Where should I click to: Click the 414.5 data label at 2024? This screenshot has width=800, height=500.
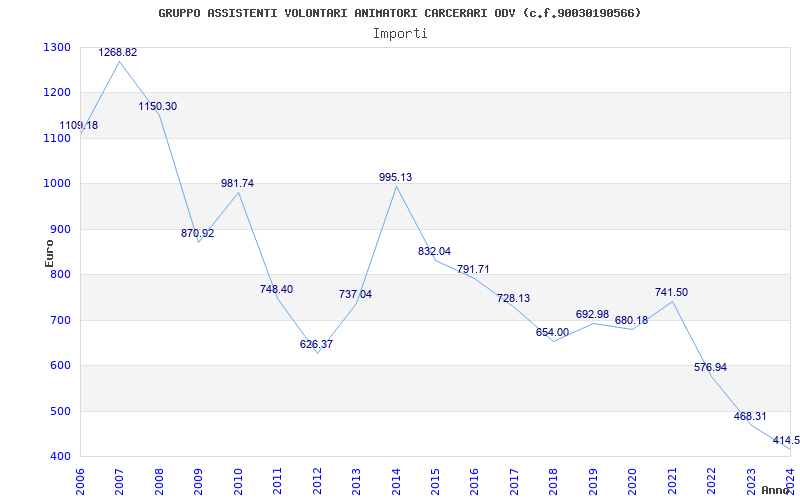pyautogui.click(x=786, y=441)
